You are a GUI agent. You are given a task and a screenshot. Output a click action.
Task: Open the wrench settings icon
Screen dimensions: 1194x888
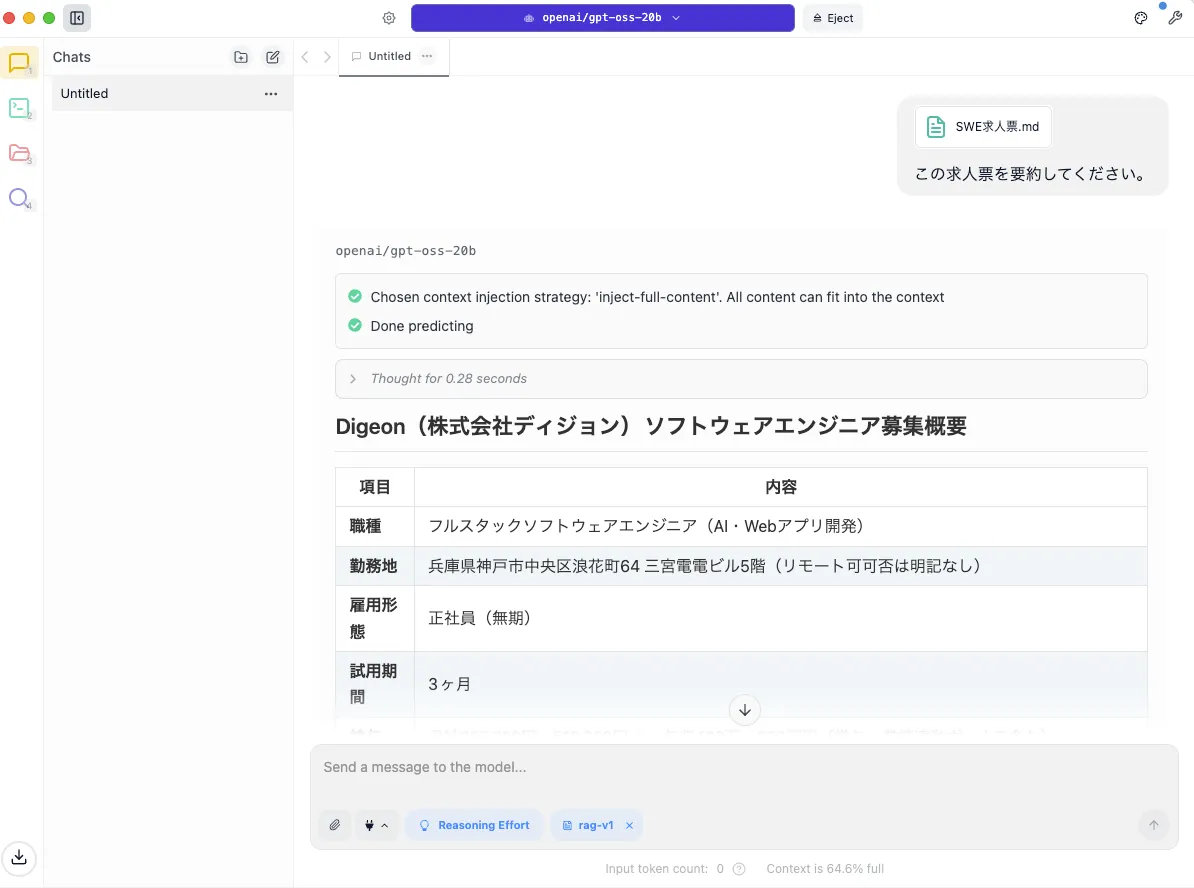(1175, 18)
